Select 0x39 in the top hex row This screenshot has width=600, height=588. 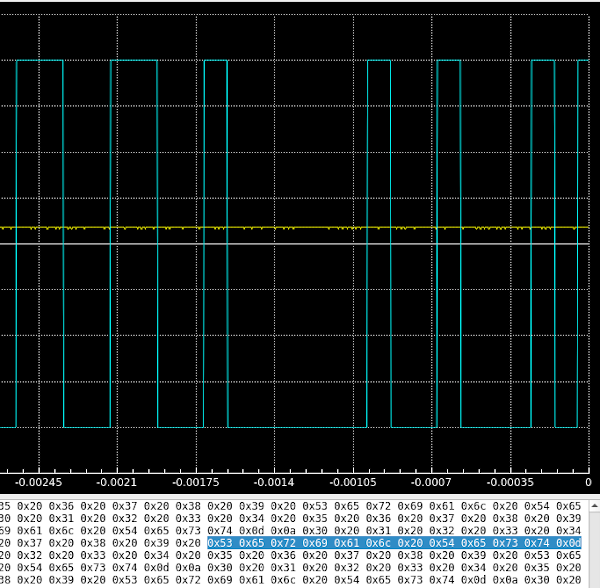[x=251, y=506]
